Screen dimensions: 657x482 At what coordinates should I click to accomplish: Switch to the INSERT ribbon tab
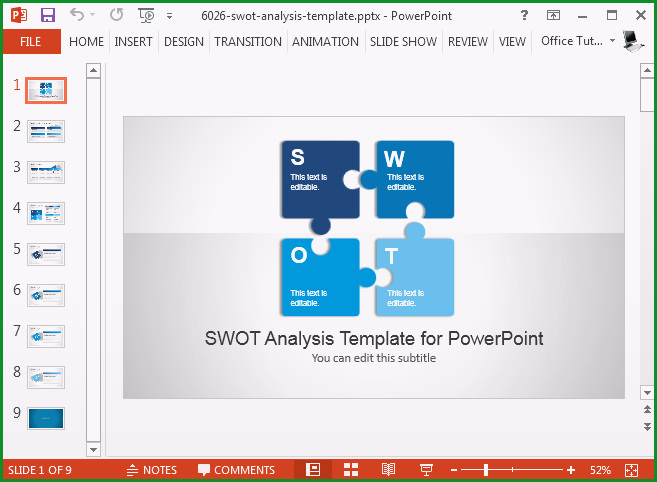[133, 41]
